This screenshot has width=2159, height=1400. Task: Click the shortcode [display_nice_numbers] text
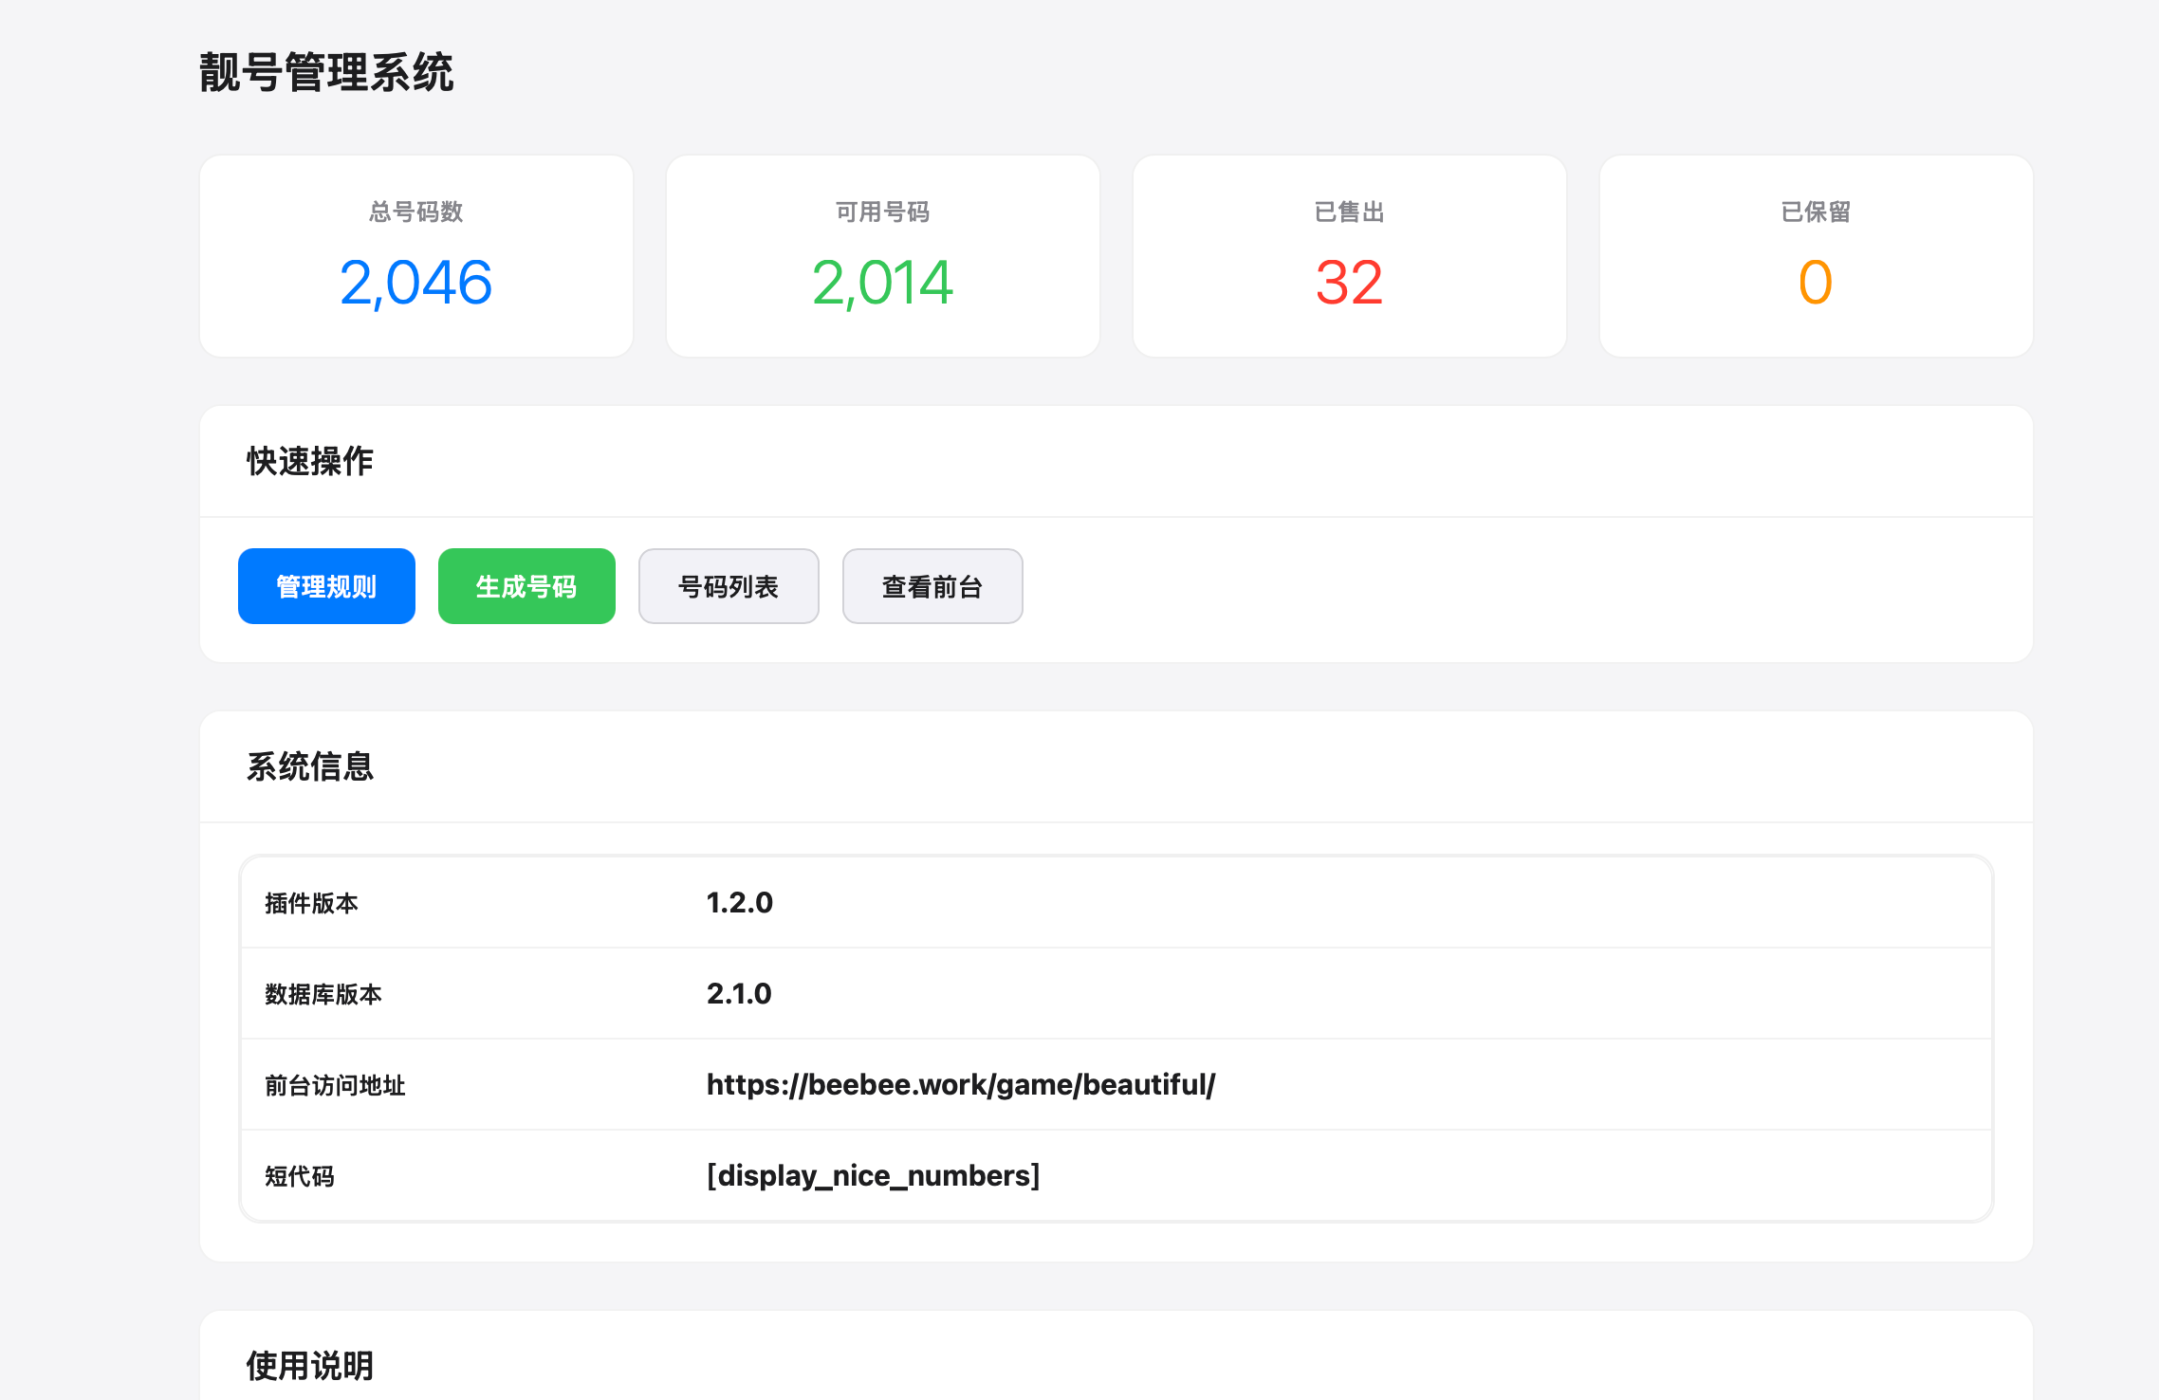(x=873, y=1176)
